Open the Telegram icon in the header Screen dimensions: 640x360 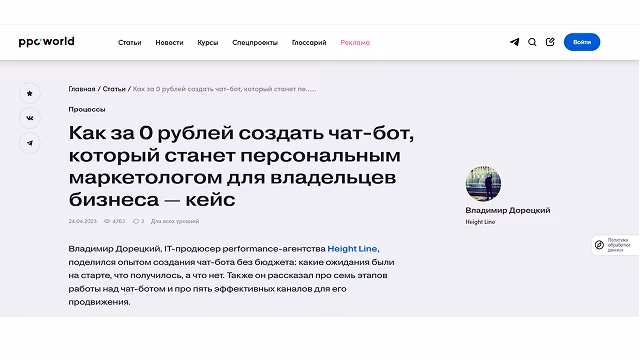pyautogui.click(x=514, y=42)
